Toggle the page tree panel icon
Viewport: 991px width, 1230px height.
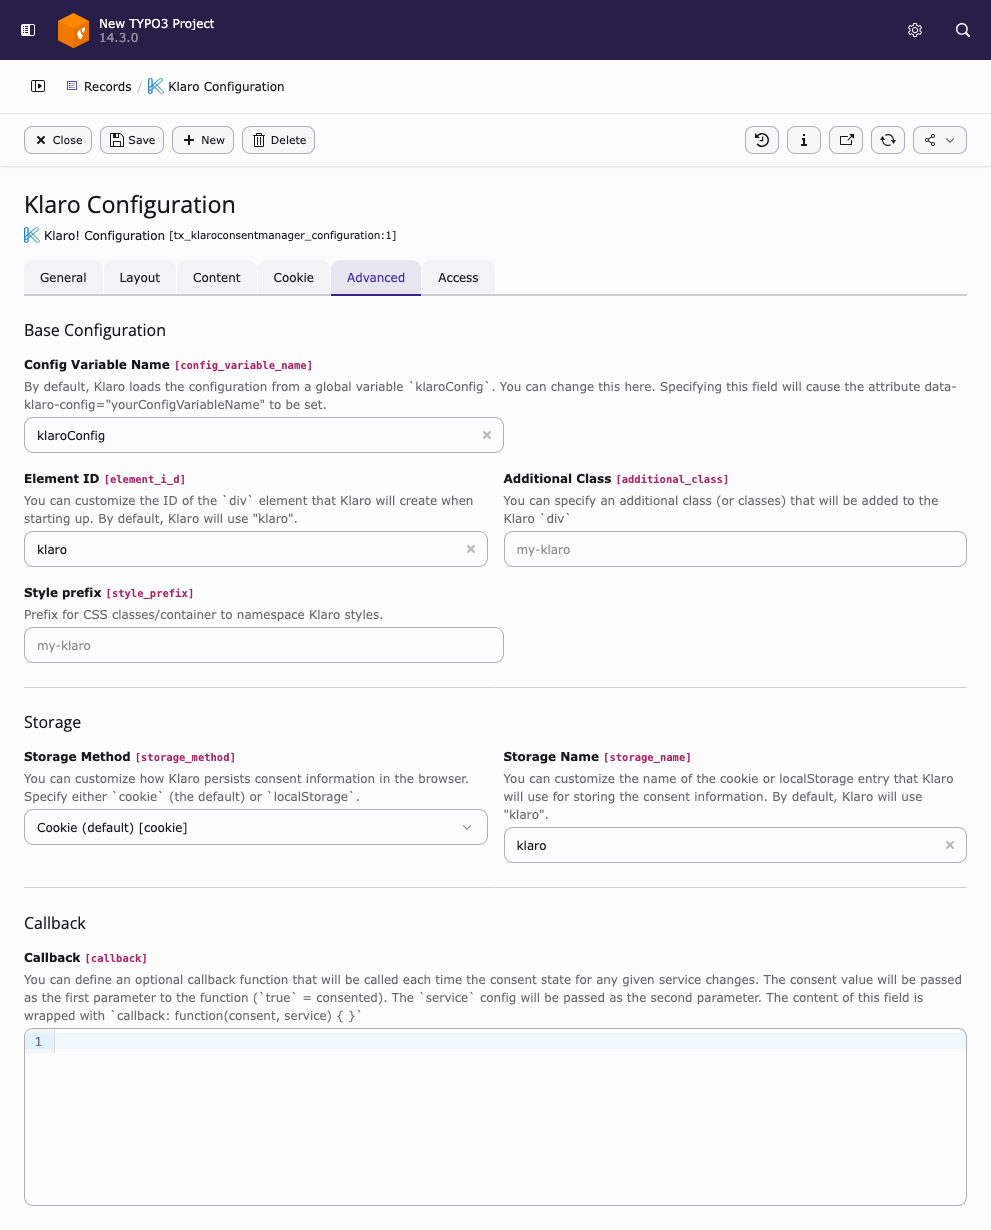(38, 86)
